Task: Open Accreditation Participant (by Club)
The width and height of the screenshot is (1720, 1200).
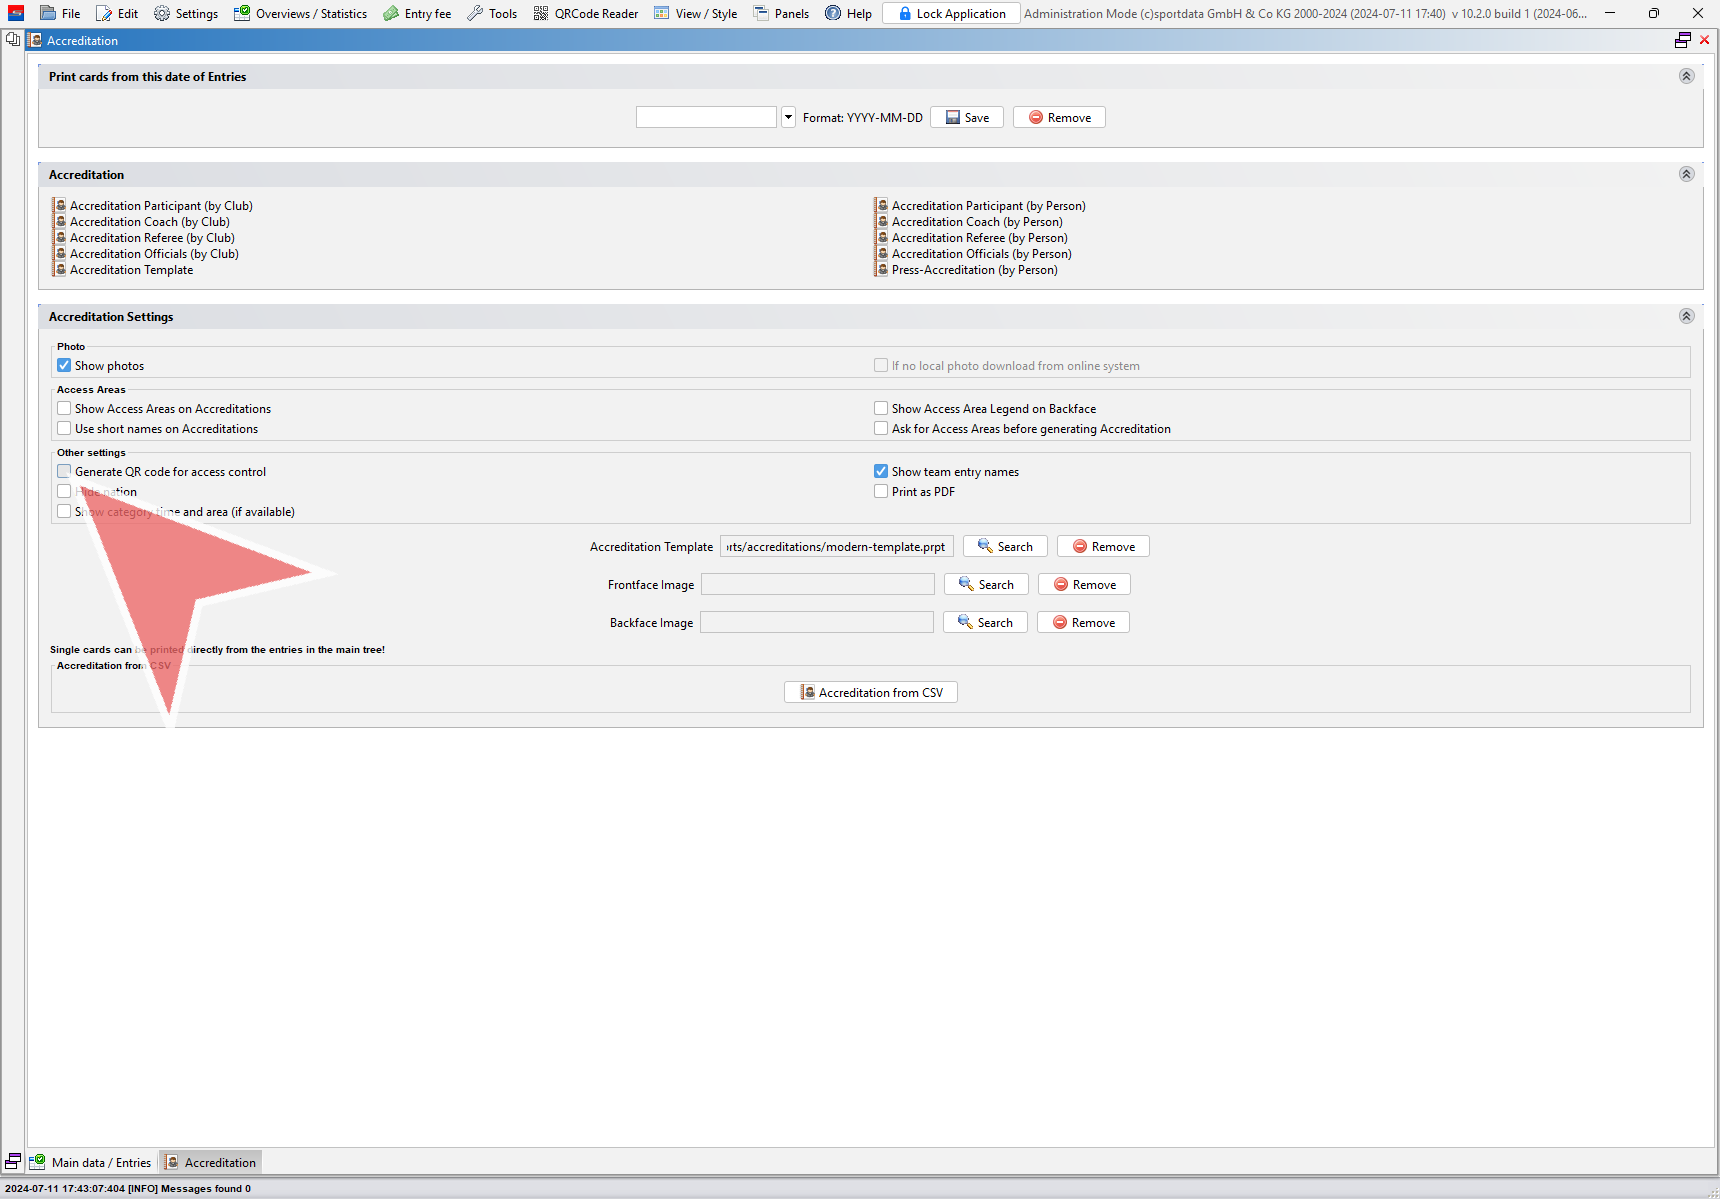Action: (x=160, y=206)
